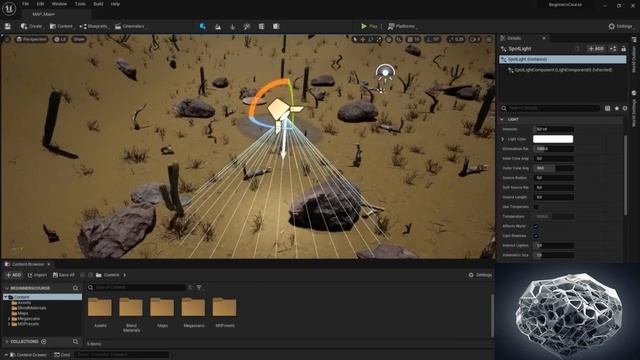
Task: Open the Tools menu
Action: 80,4
